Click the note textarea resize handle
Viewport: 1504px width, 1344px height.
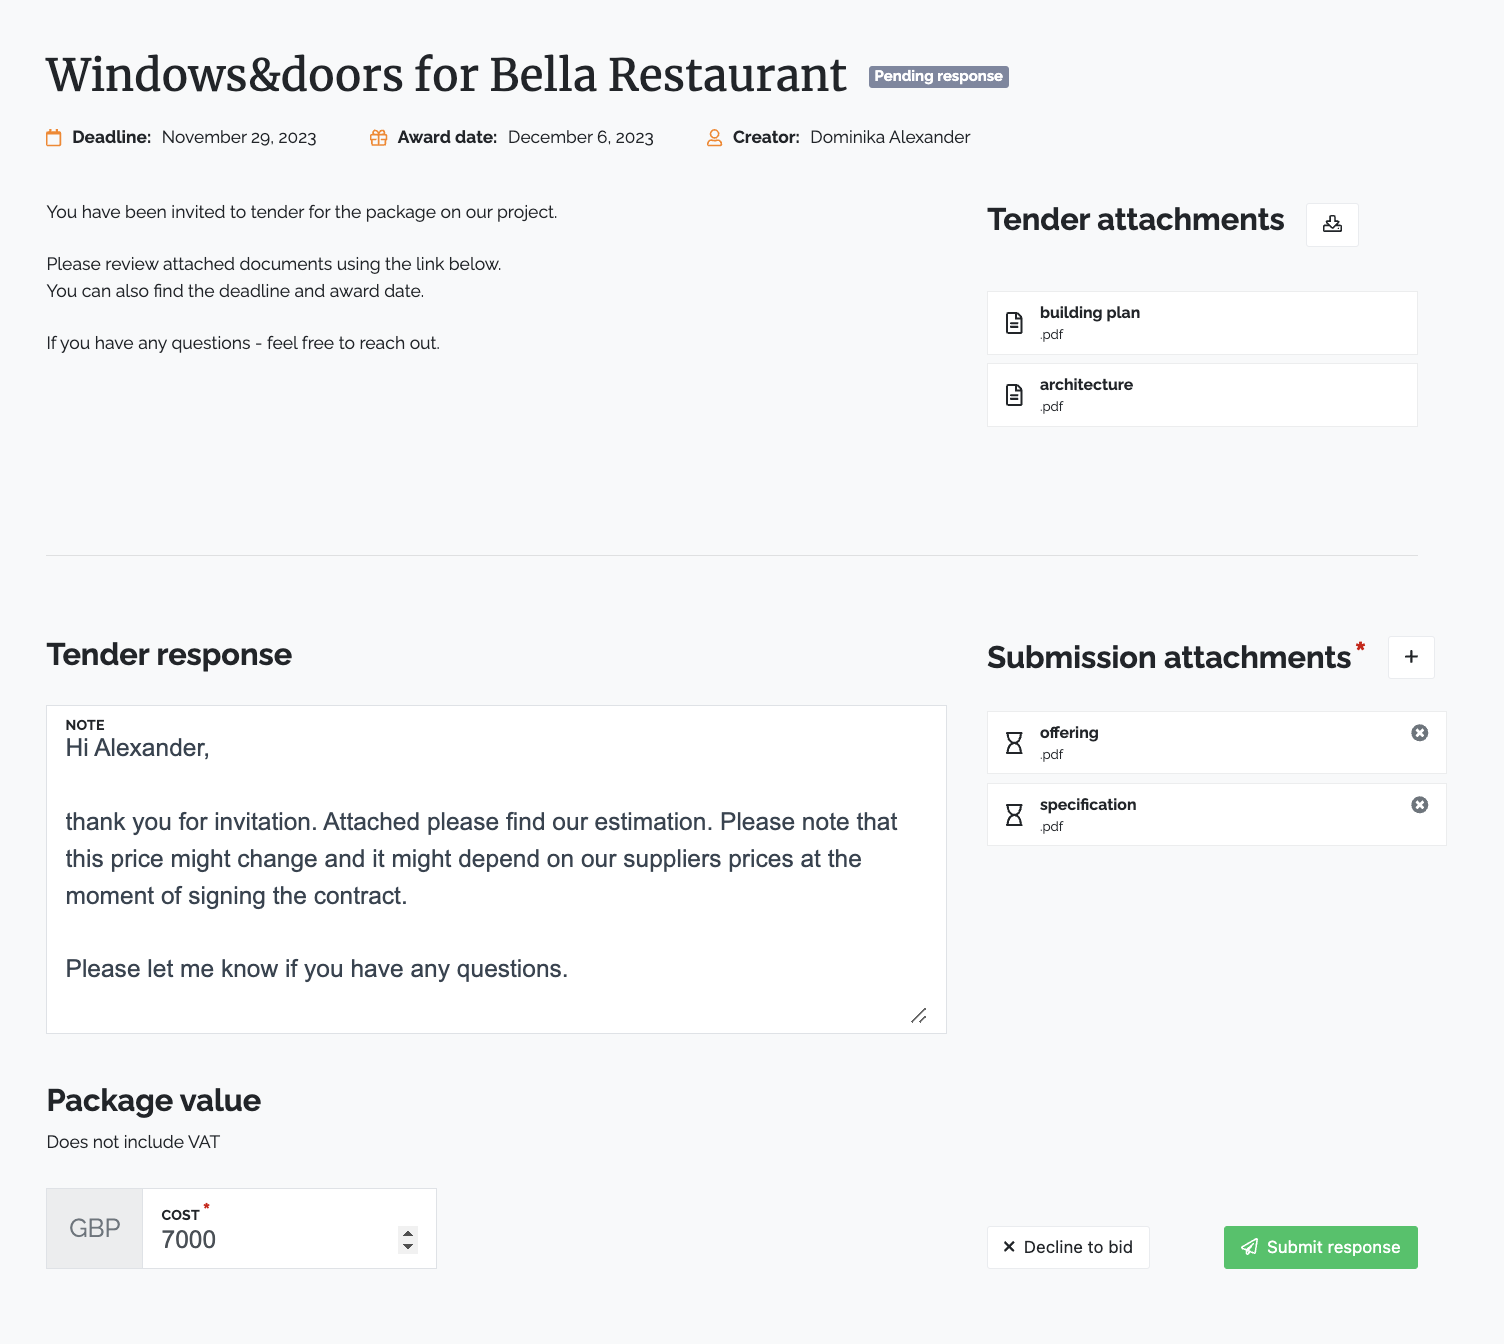pyautogui.click(x=919, y=1016)
